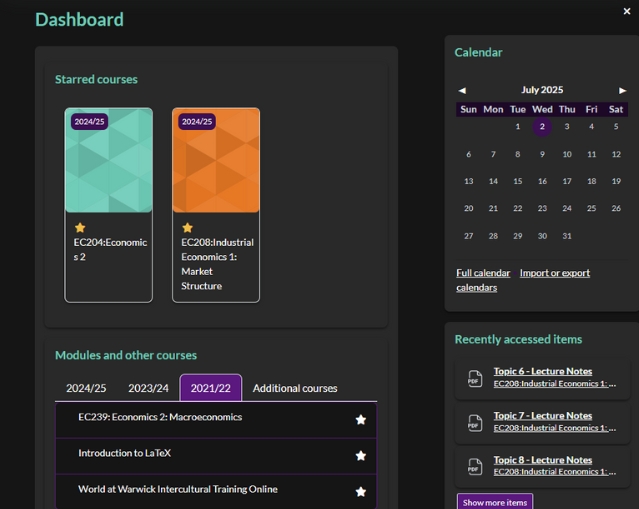Unstar the EC204 Economics 2 course card
The width and height of the screenshot is (639, 509).
pos(80,228)
